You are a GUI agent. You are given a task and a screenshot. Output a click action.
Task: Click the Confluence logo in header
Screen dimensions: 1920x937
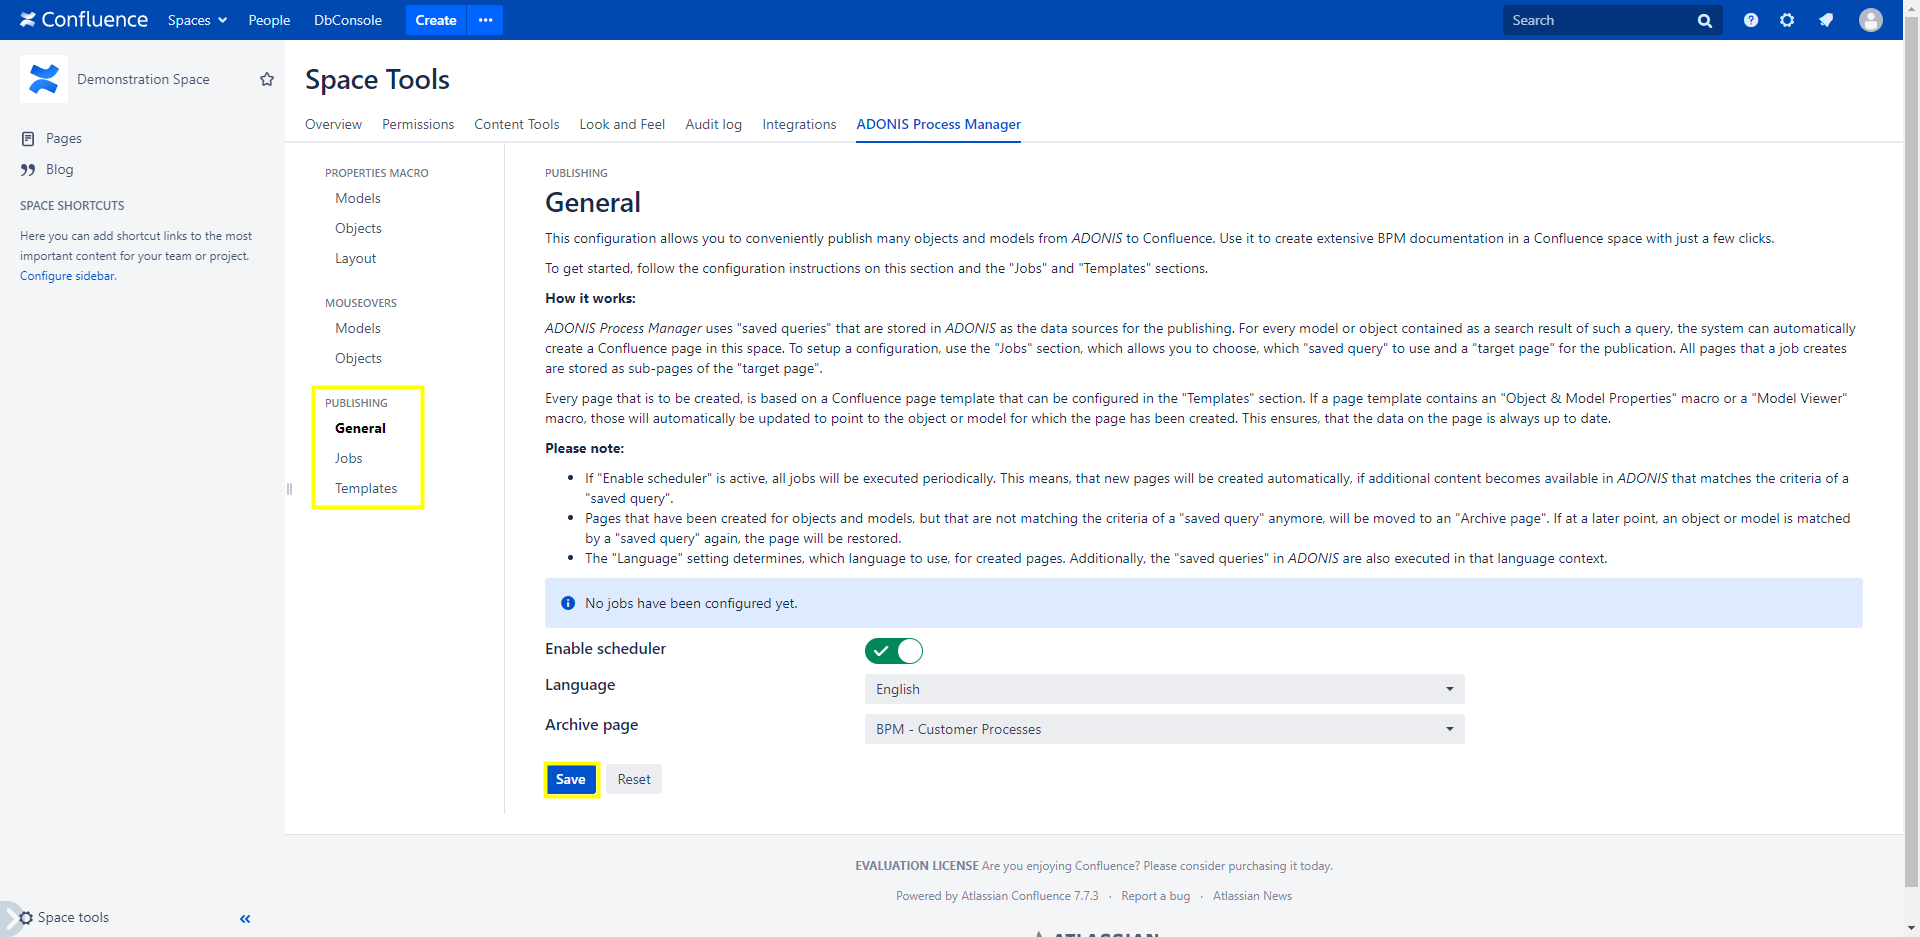[x=84, y=20]
